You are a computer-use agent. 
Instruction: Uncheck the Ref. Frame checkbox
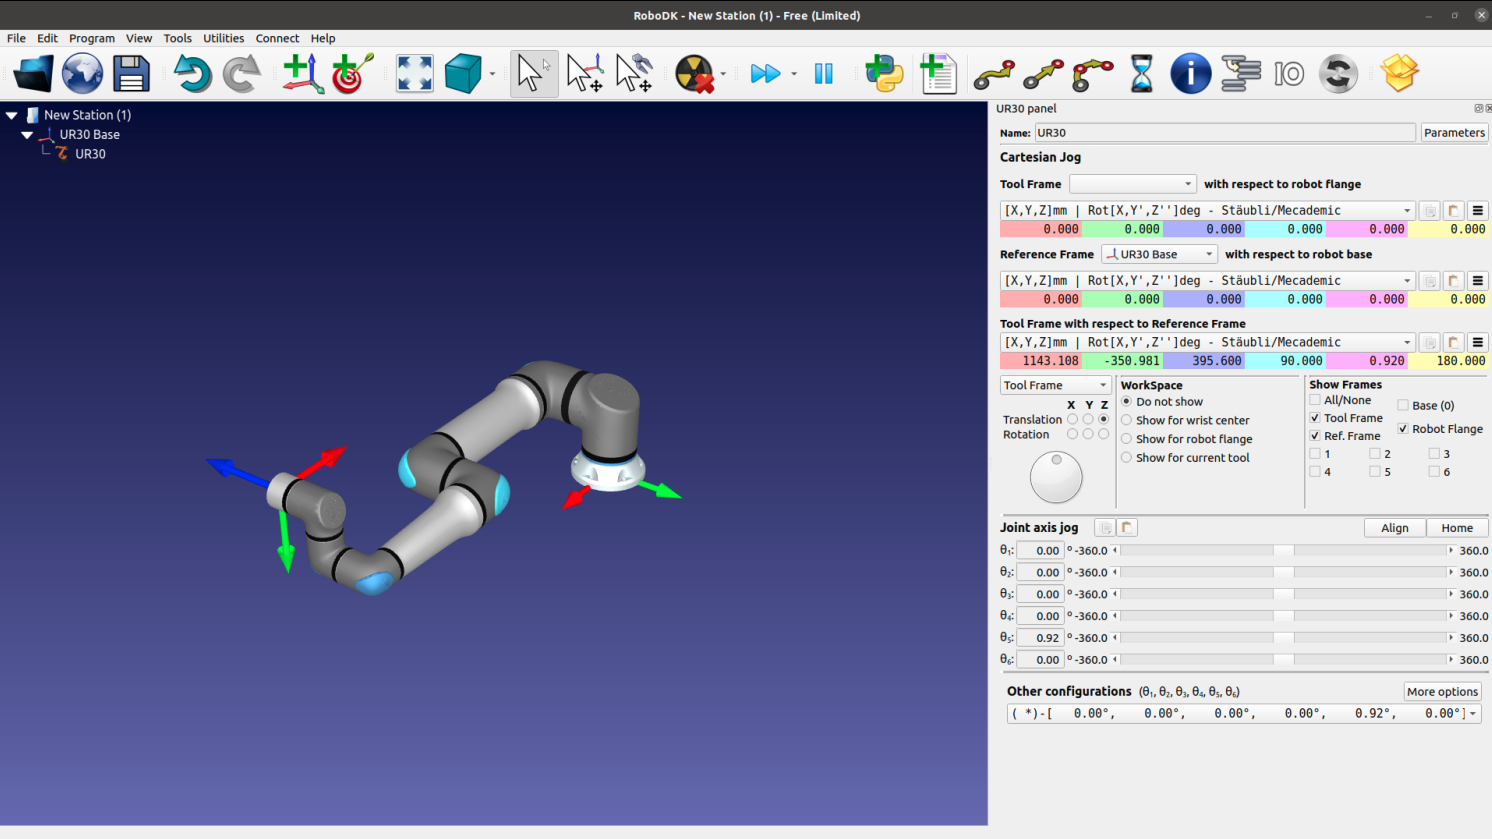point(1315,436)
